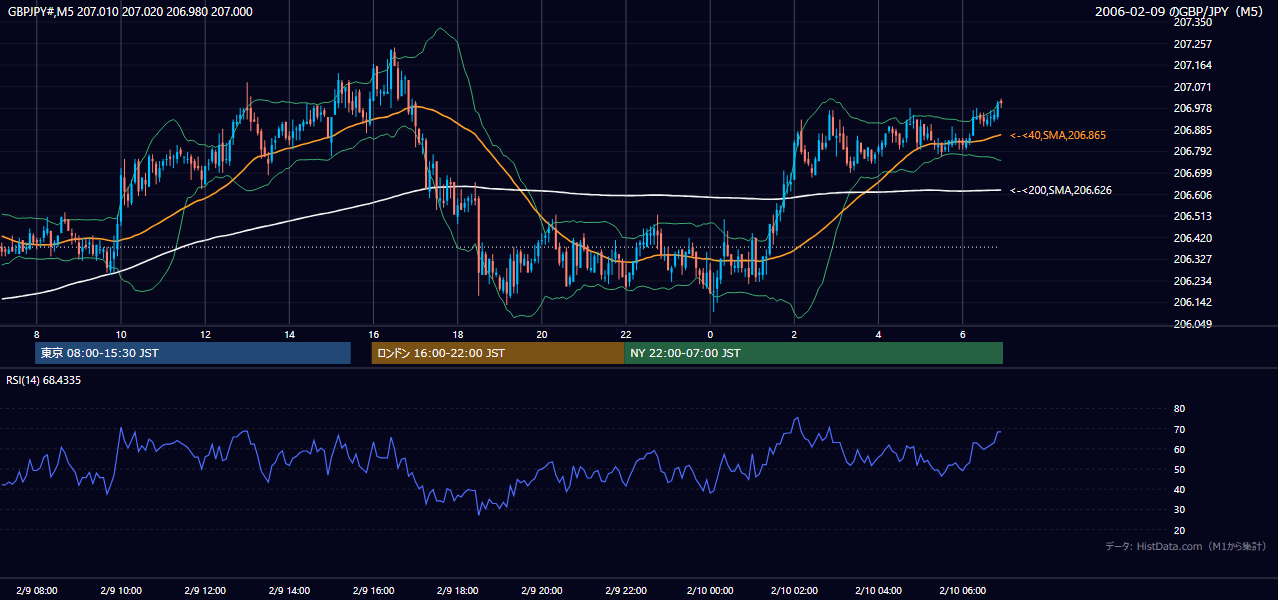This screenshot has height=600, width=1278.
Task: Click hour tick 4 under the price chart
Action: 878,334
